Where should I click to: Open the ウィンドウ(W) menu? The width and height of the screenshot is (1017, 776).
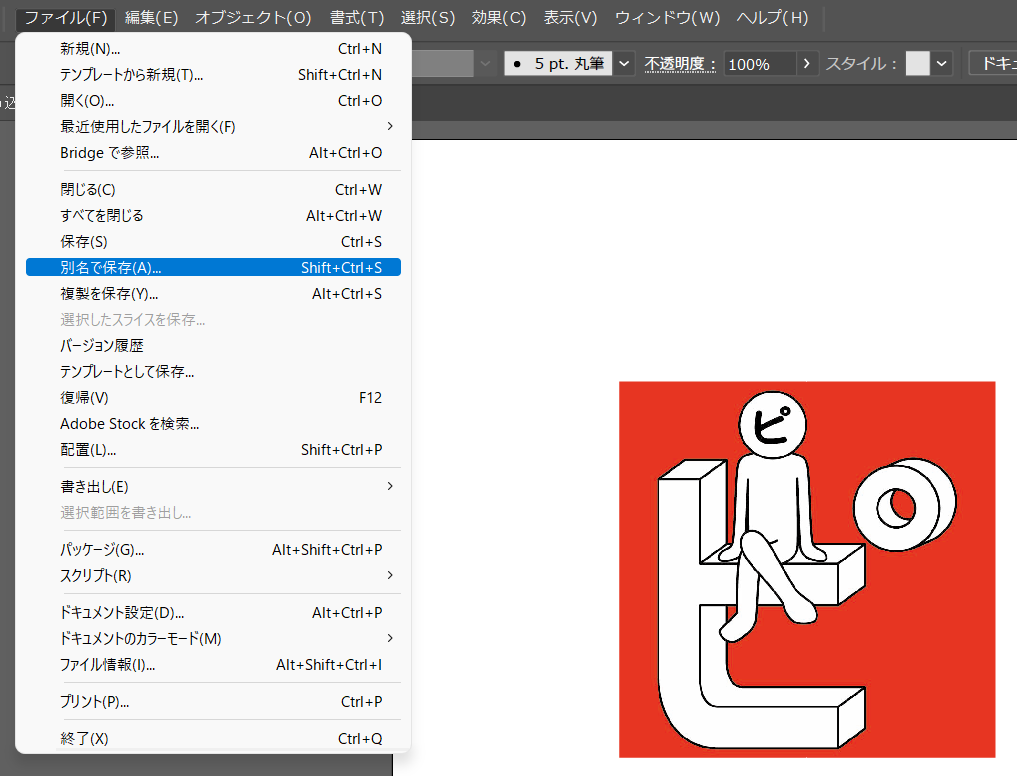click(x=667, y=18)
